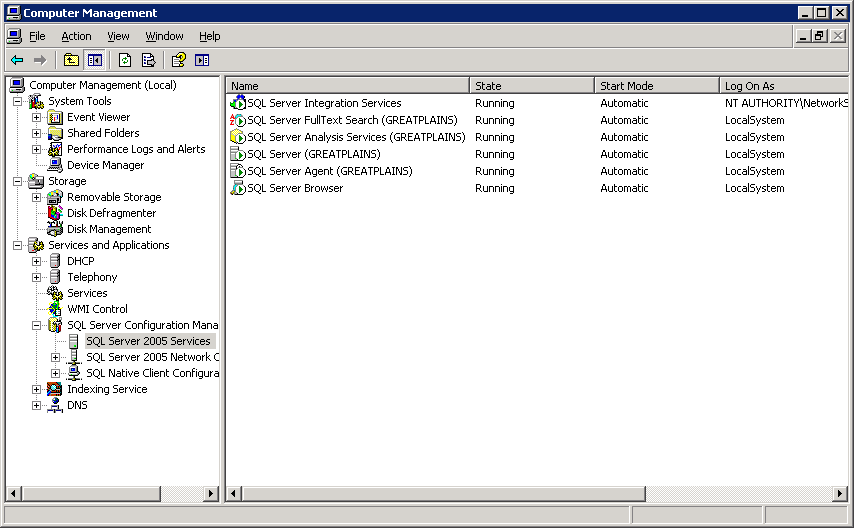Image resolution: width=854 pixels, height=528 pixels.
Task: Click the last toolbar icon beside Help
Action: pos(202,60)
